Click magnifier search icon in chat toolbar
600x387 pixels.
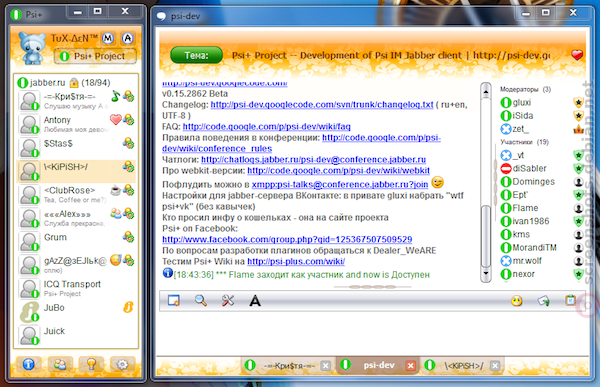click(201, 300)
